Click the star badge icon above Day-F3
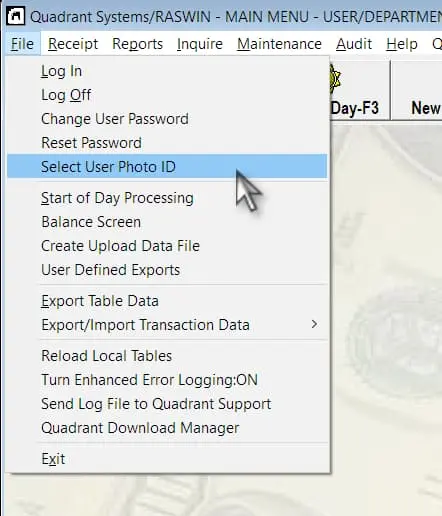The image size is (442, 516). click(335, 79)
